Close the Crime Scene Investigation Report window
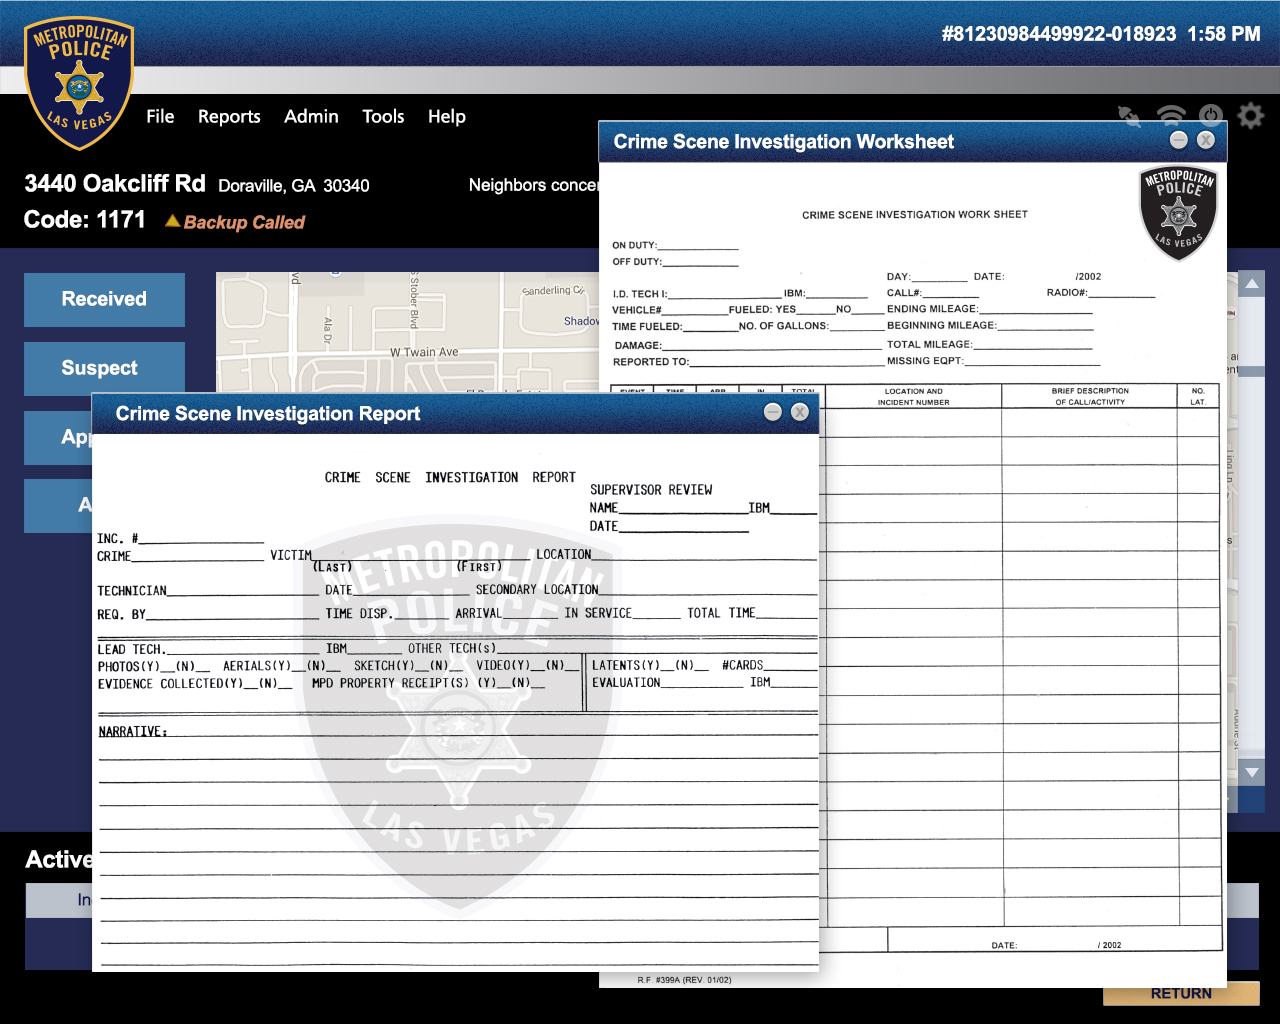The width and height of the screenshot is (1280, 1024). [x=799, y=412]
